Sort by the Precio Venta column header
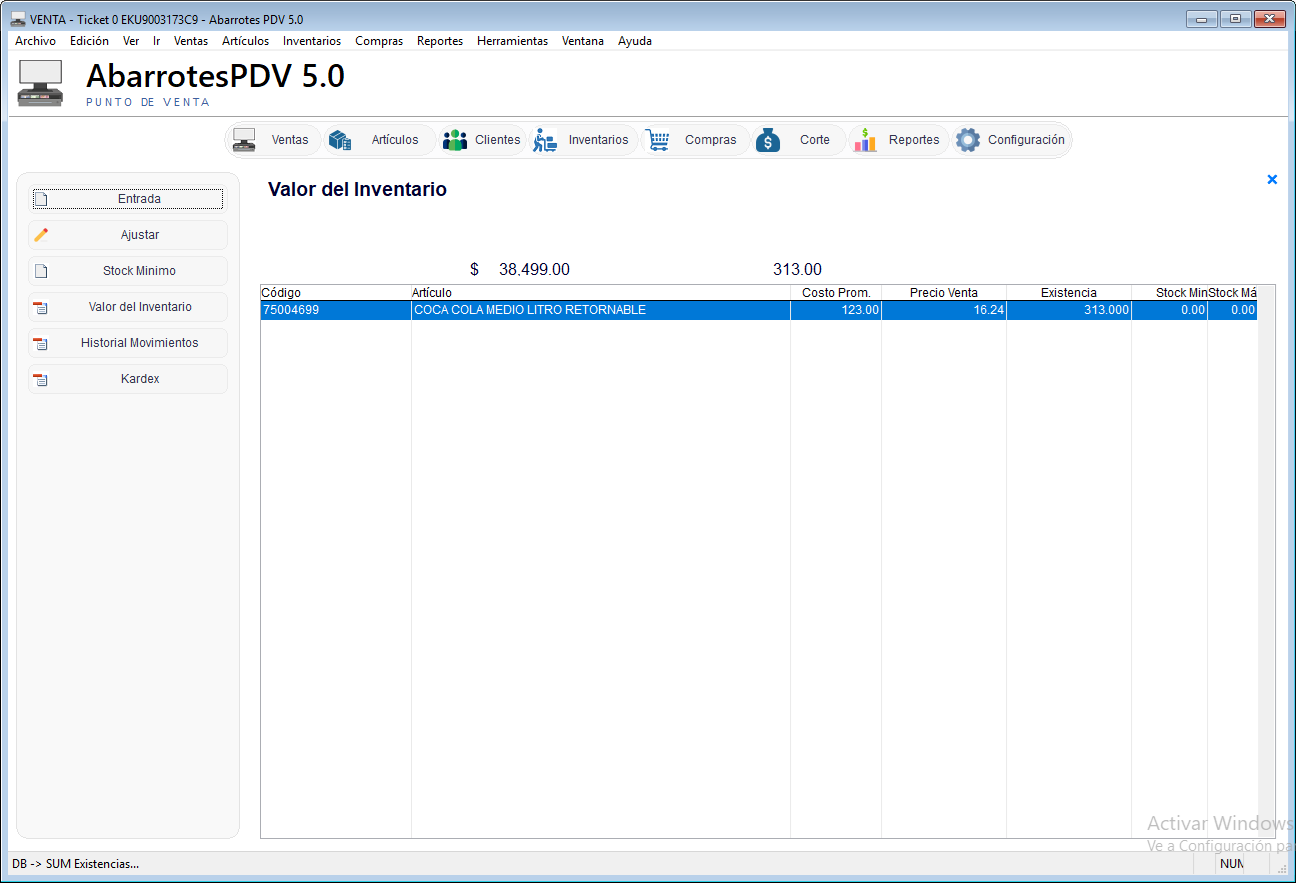 [x=944, y=293]
